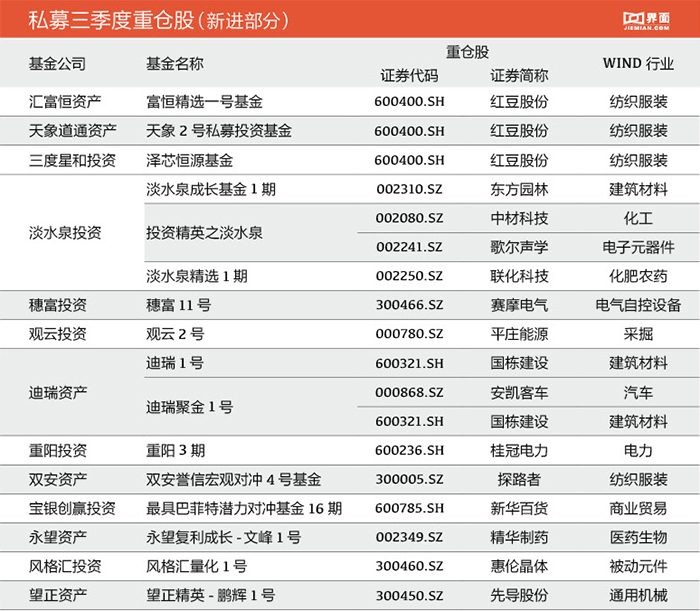
Task: Click company cell 汇富恒资产
Action: click(65, 102)
